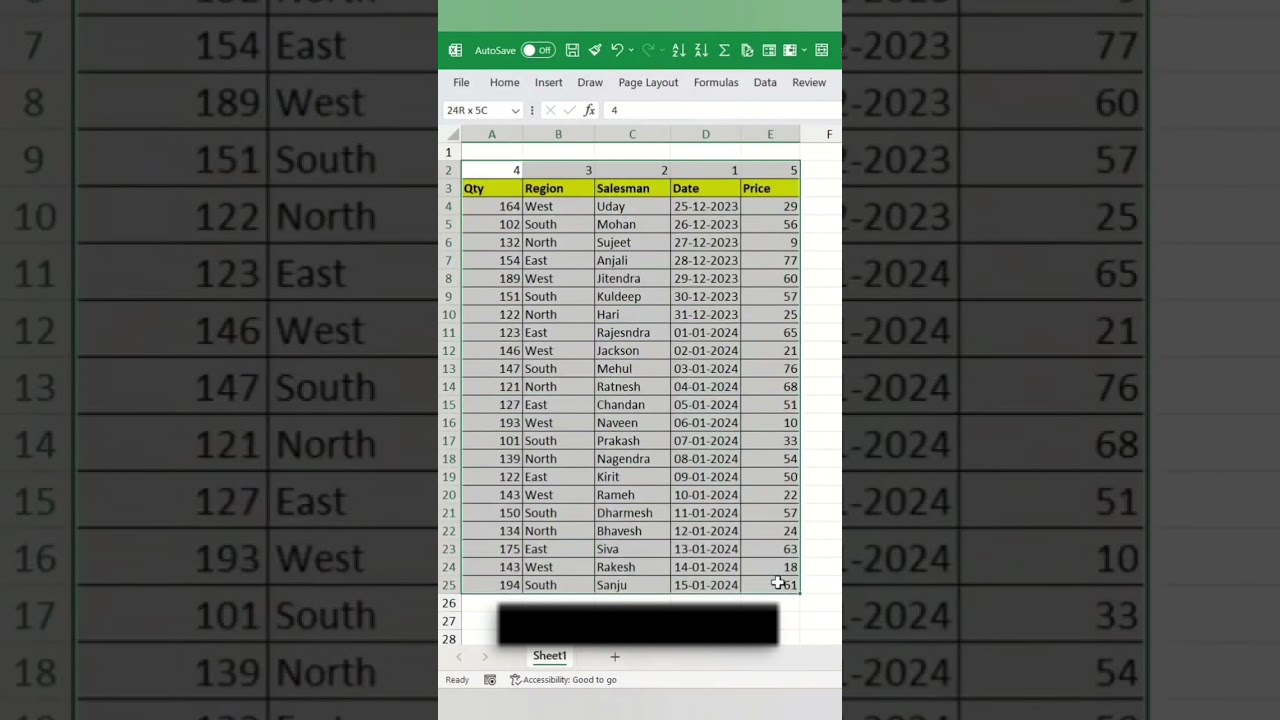Click the Ready status text
1280x720 pixels.
point(457,680)
